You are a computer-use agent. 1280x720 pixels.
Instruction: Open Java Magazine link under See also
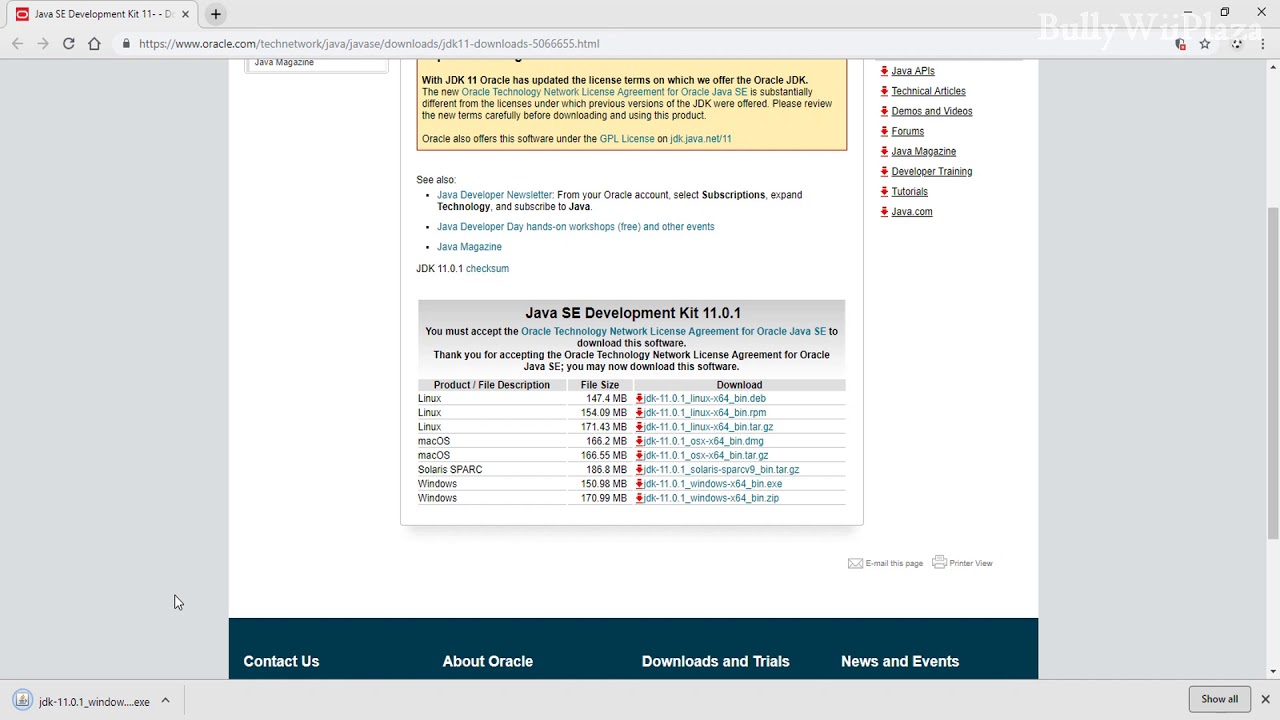[469, 247]
